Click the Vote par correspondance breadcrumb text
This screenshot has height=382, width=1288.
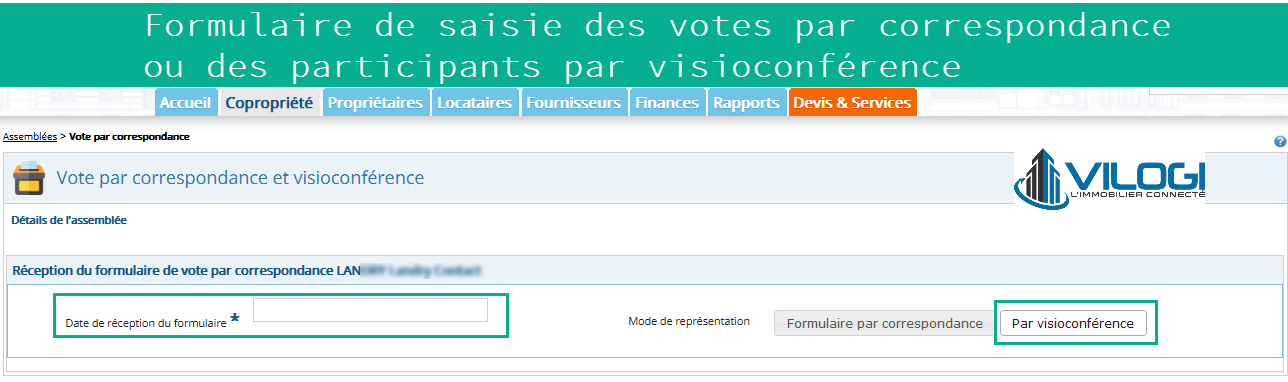pyautogui.click(x=129, y=136)
